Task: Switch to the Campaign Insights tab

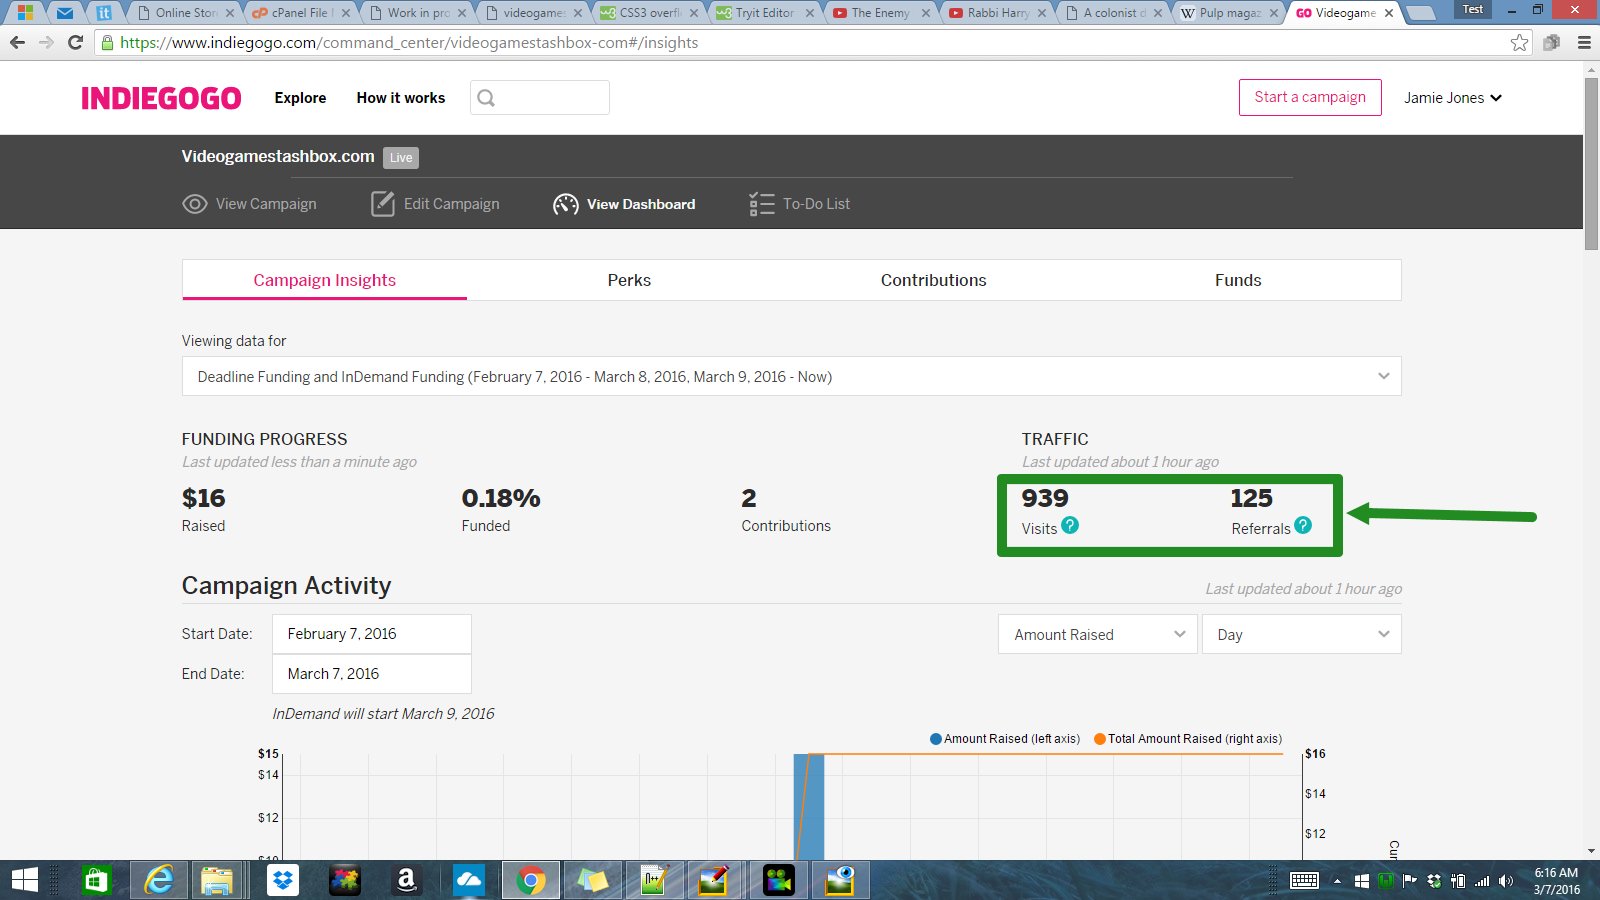Action: coord(324,280)
